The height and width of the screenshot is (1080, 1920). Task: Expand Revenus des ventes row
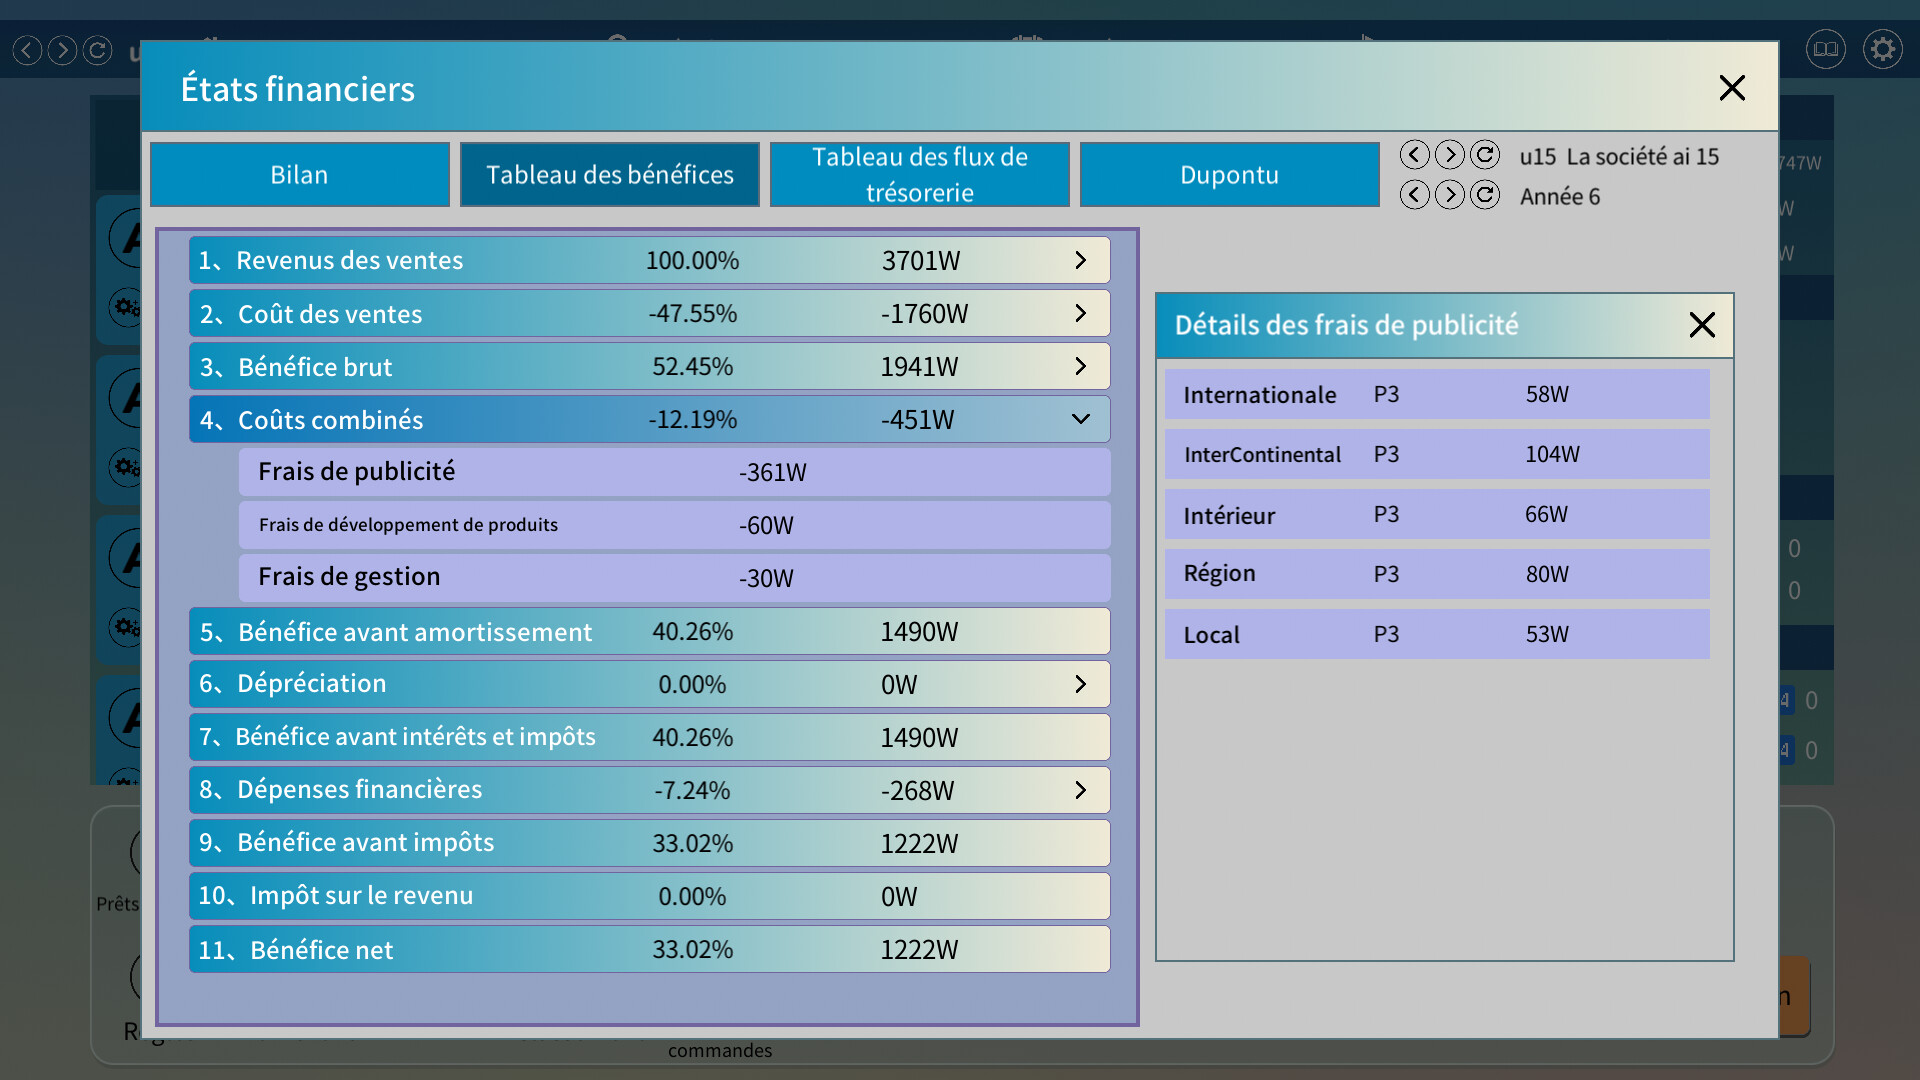click(x=1080, y=261)
